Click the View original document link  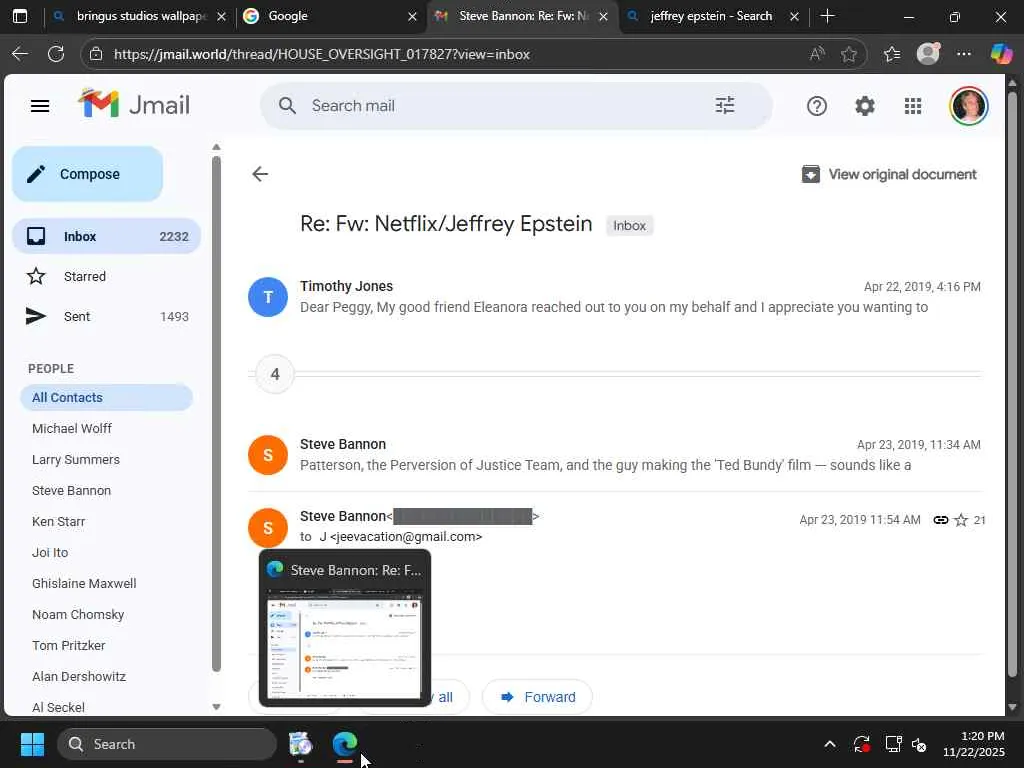pos(889,174)
